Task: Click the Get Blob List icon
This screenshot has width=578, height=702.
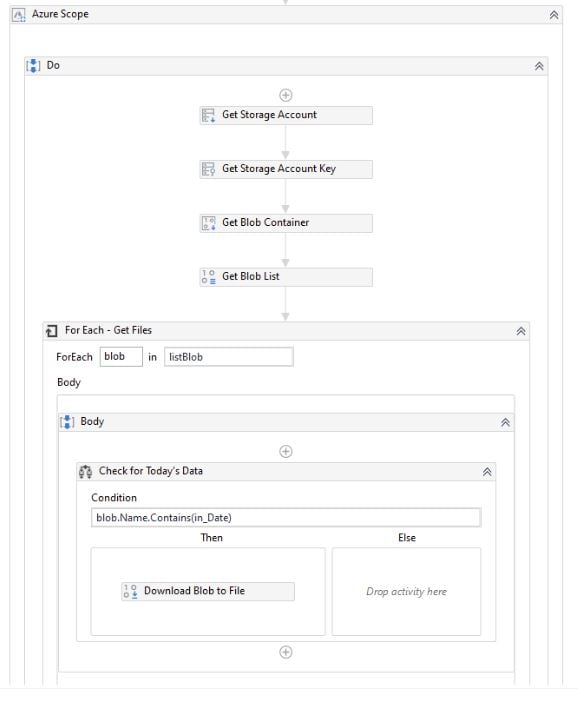Action: [209, 277]
